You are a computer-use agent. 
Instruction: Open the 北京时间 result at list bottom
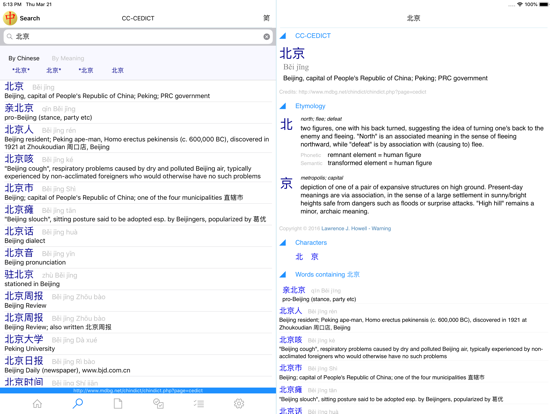(138, 382)
